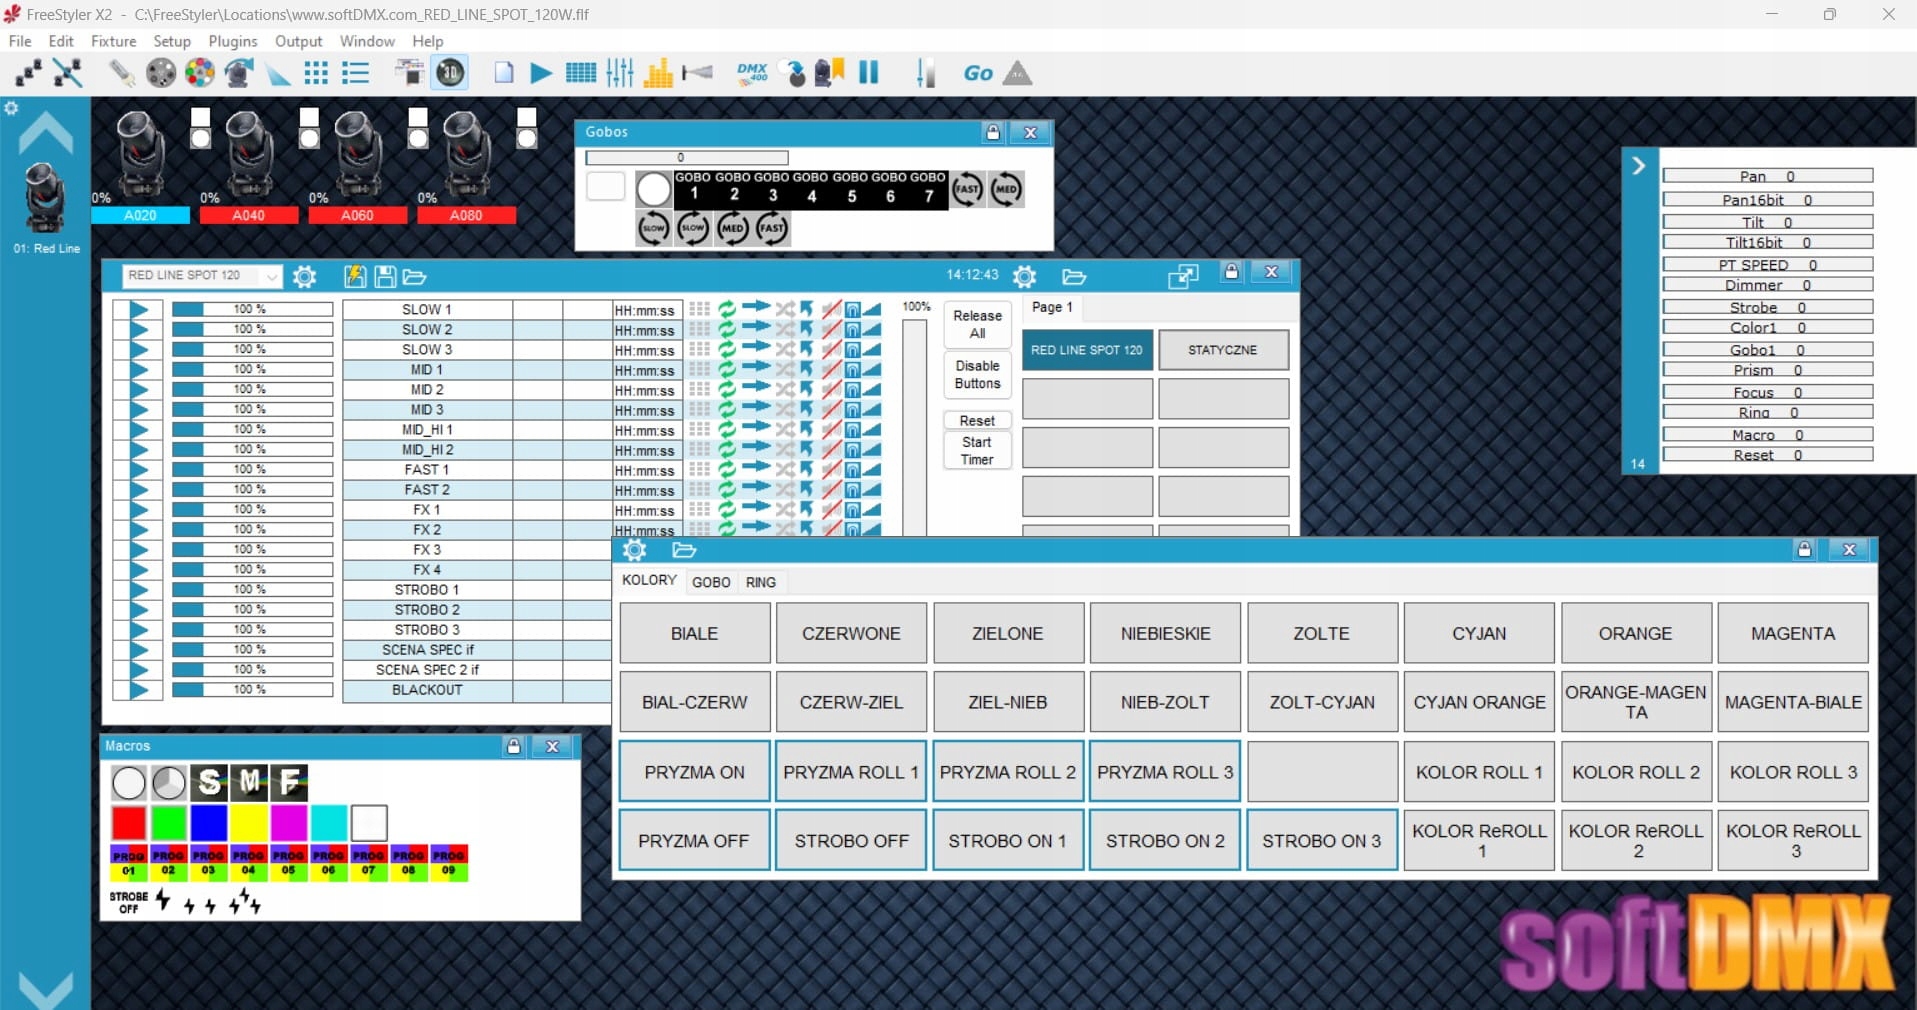Click the STATYCZNE button
The image size is (1917, 1010).
coord(1223,350)
